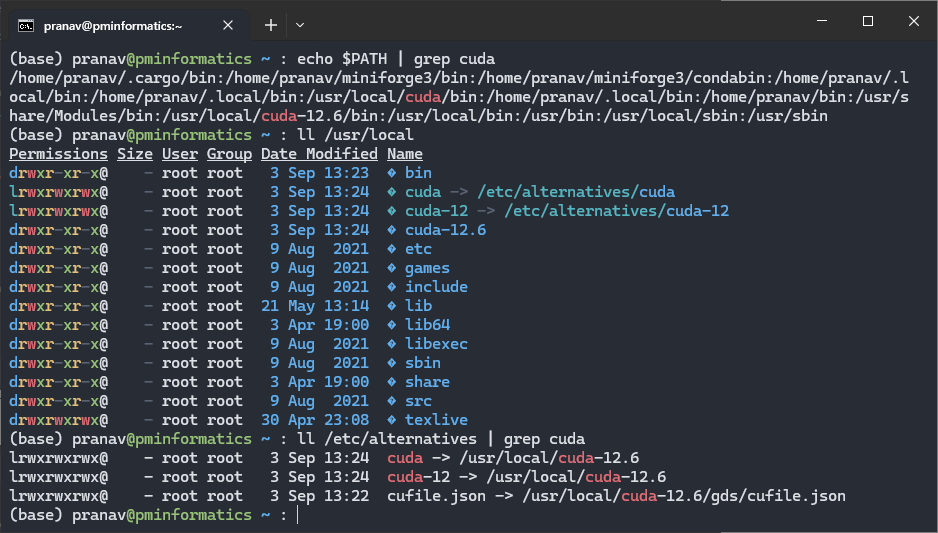Click the etc directory name
The image size is (938, 533).
[418, 249]
